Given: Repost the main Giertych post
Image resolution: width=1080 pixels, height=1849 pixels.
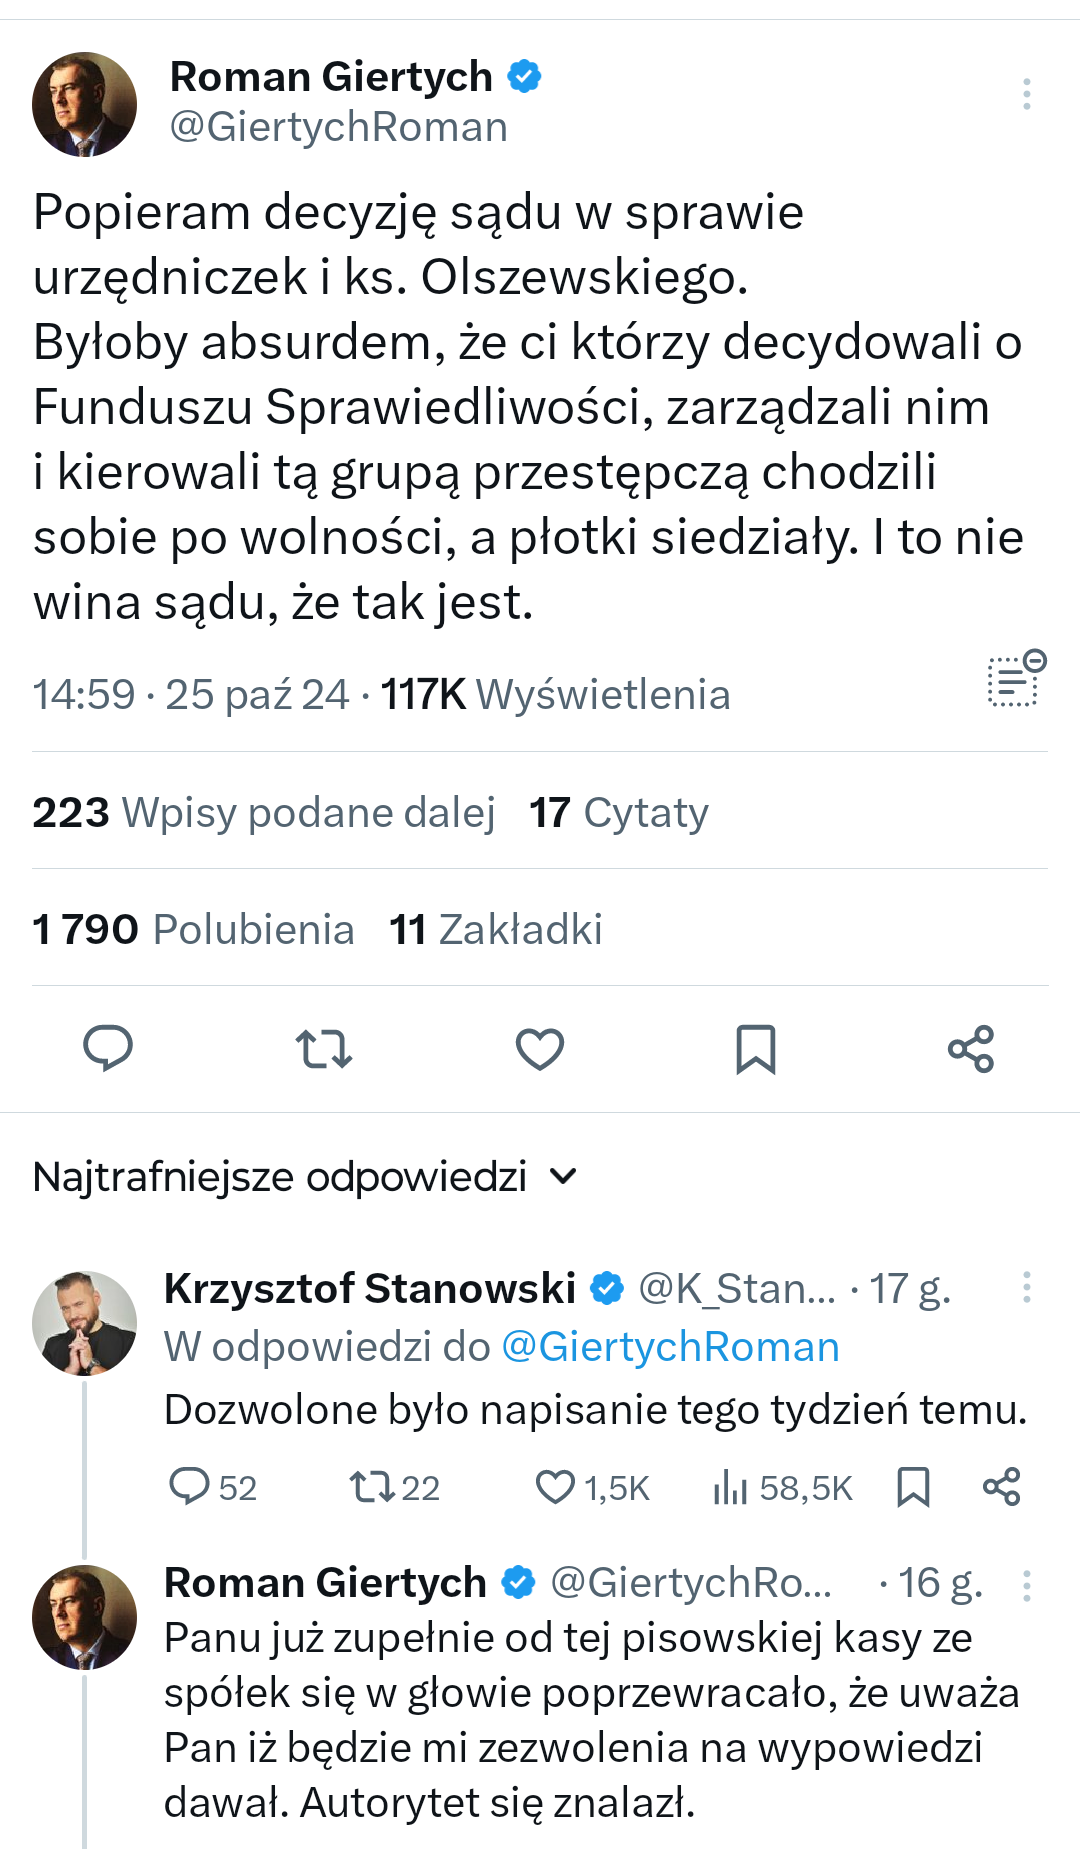Looking at the screenshot, I should [324, 1048].
